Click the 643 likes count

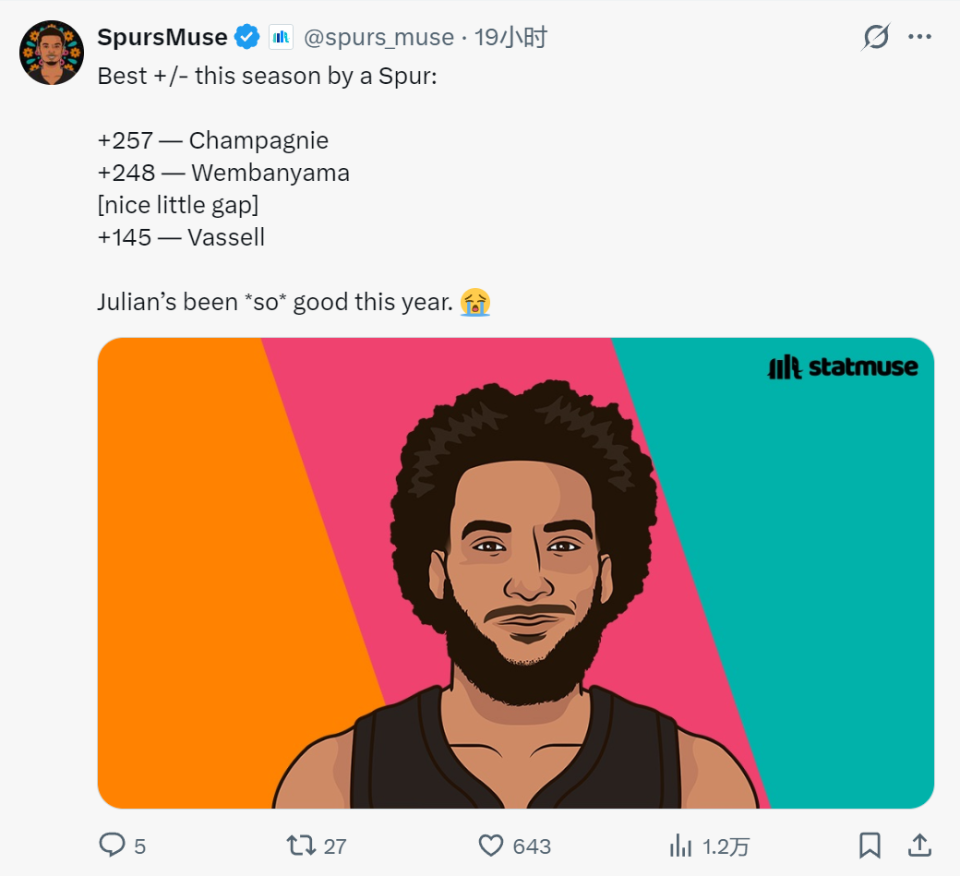point(532,847)
